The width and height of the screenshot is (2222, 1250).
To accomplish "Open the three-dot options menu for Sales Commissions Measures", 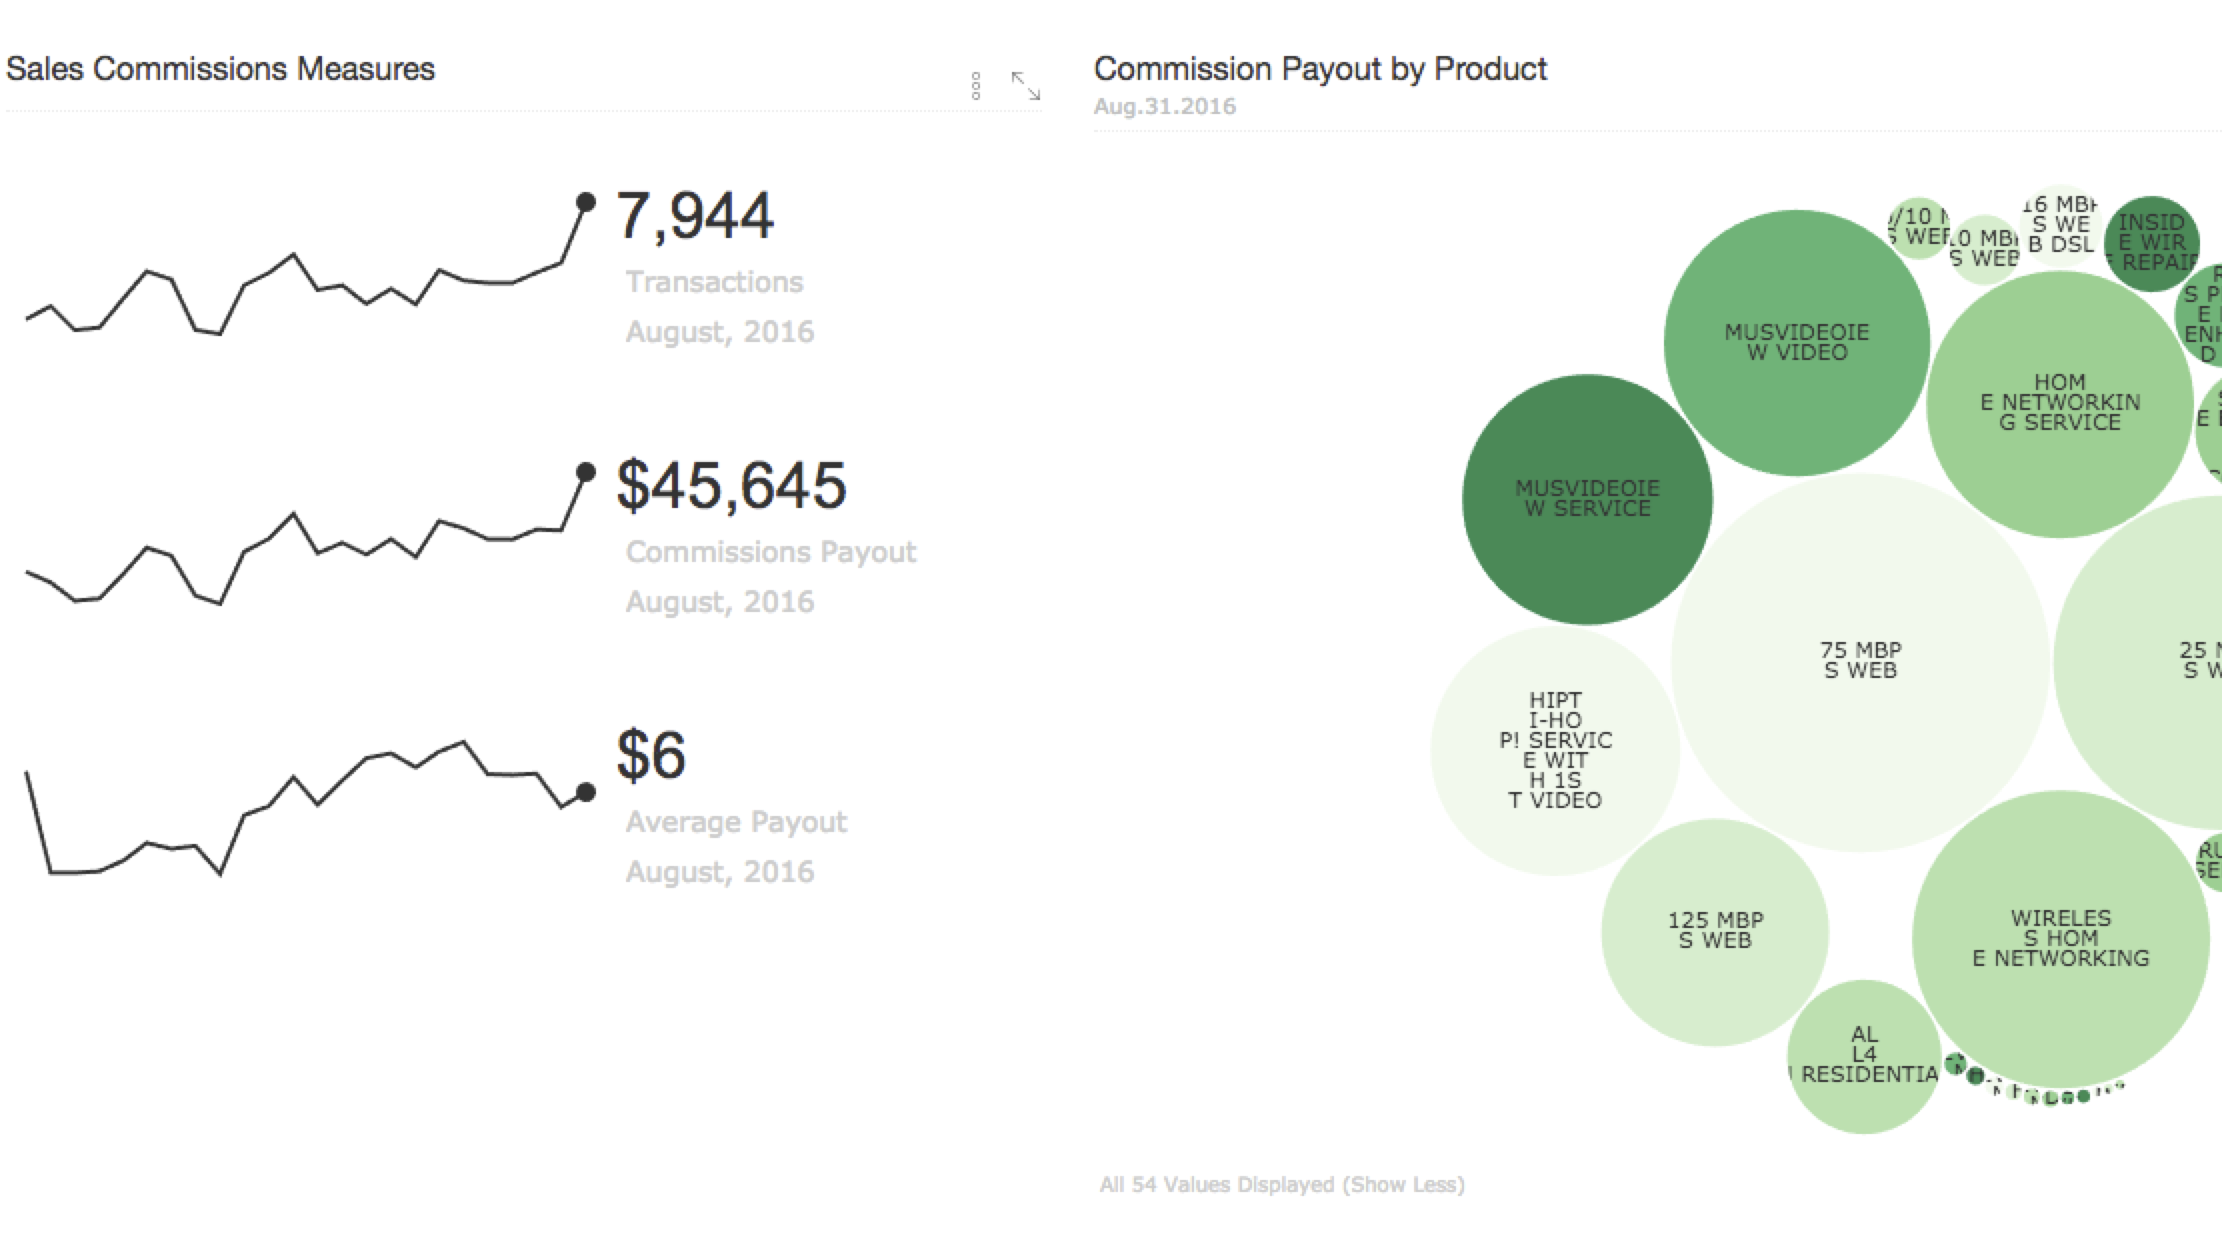I will tap(976, 86).
